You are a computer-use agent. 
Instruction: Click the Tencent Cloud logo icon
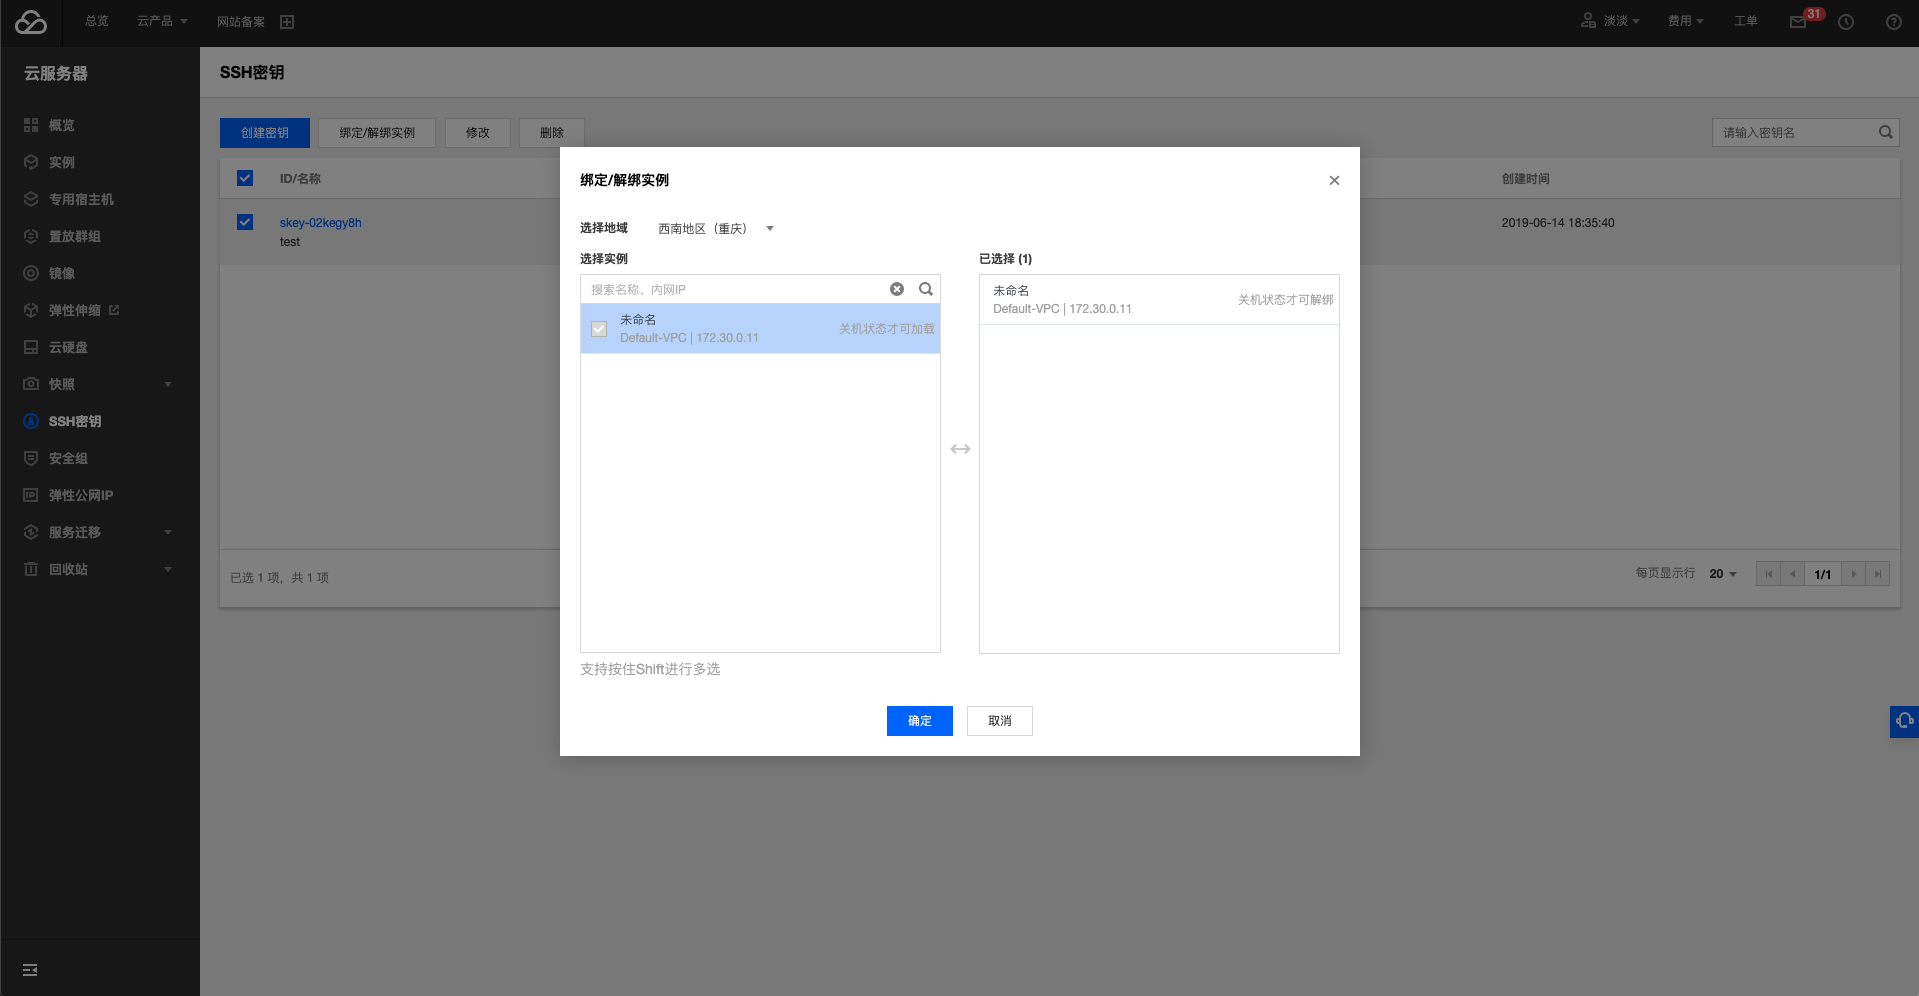pos(31,22)
